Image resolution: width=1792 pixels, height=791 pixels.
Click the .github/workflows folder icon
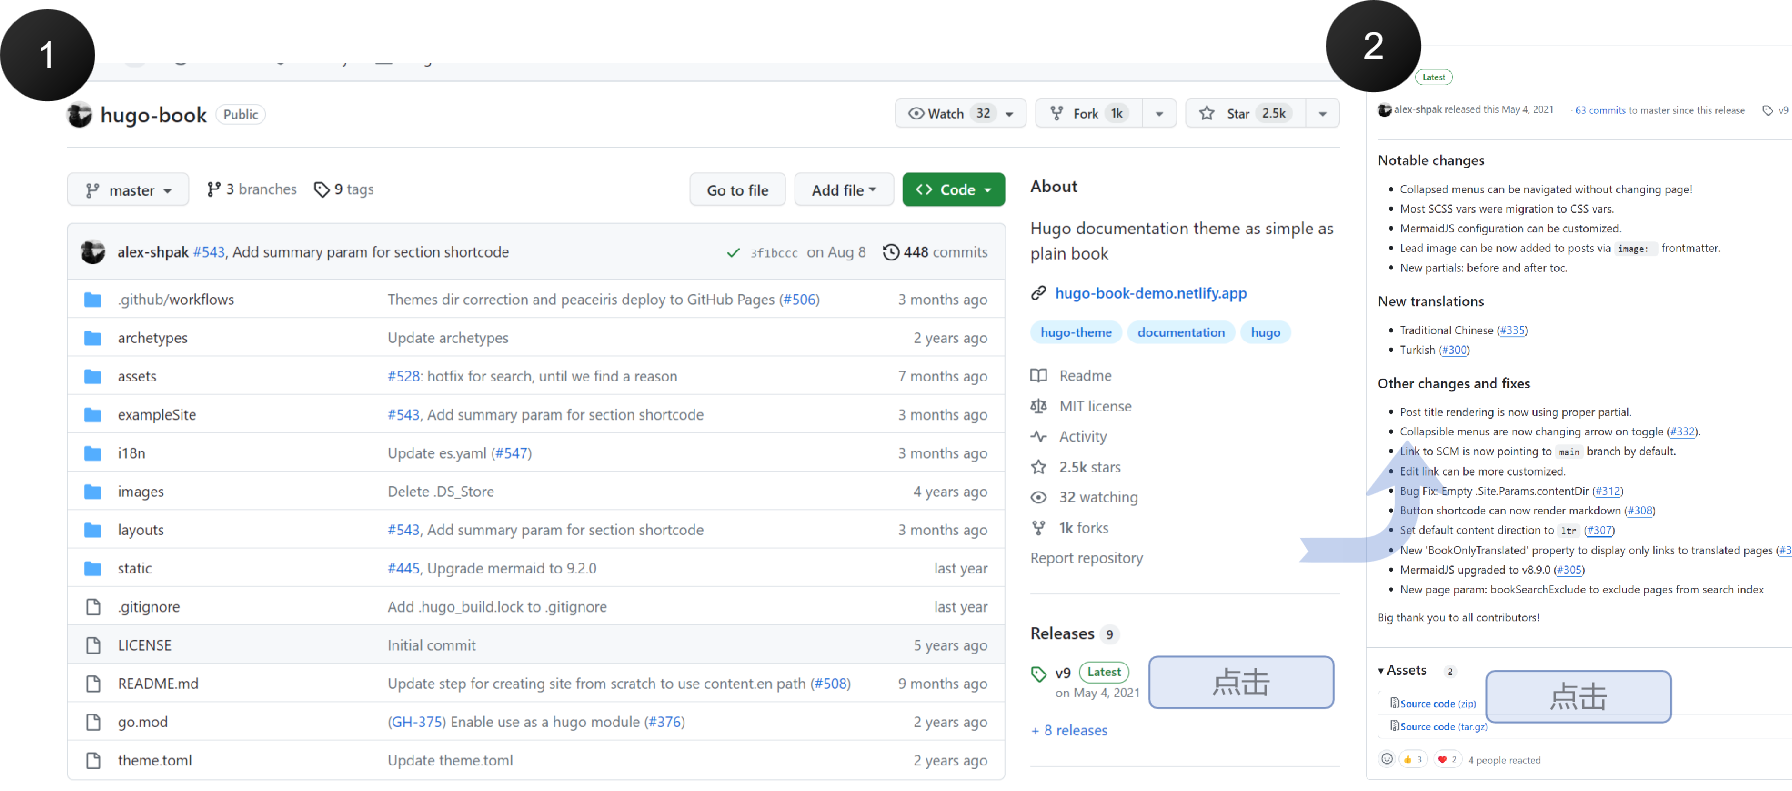click(93, 300)
